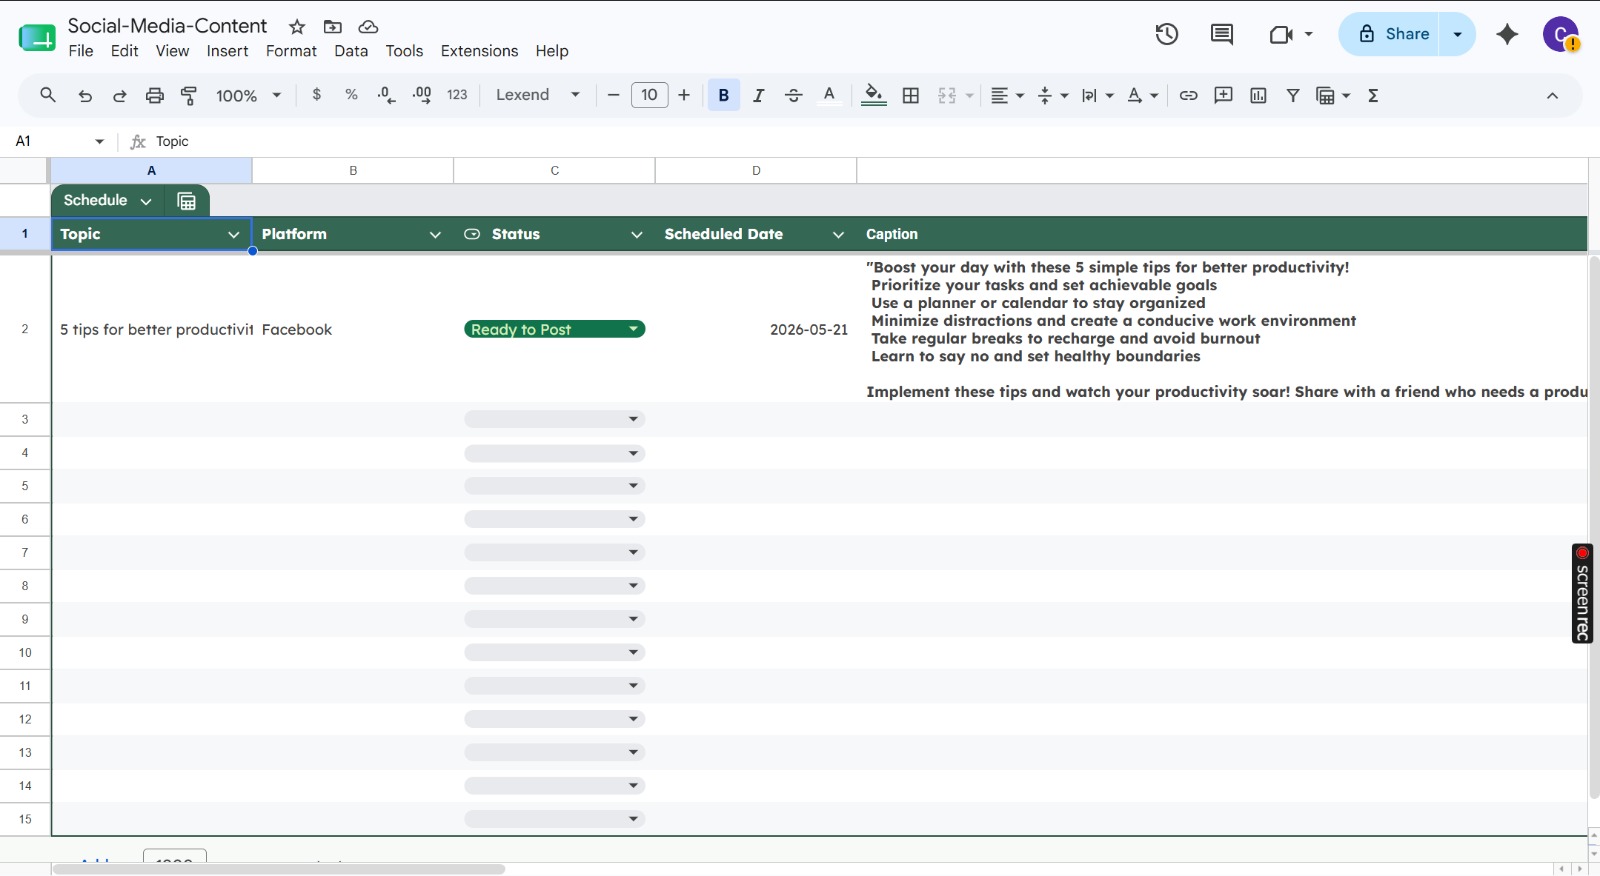
Task: Open the text rotation dropdown
Action: click(1143, 95)
